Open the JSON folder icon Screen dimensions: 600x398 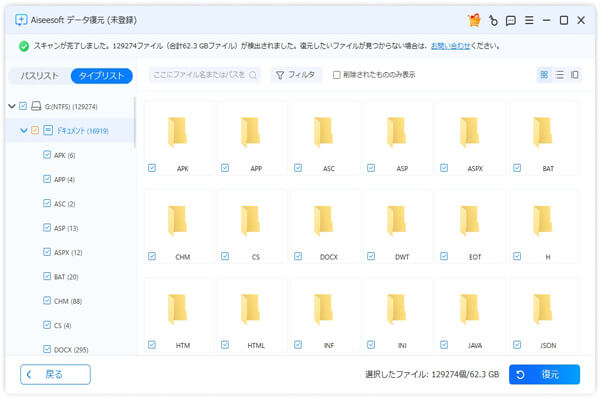coord(543,309)
